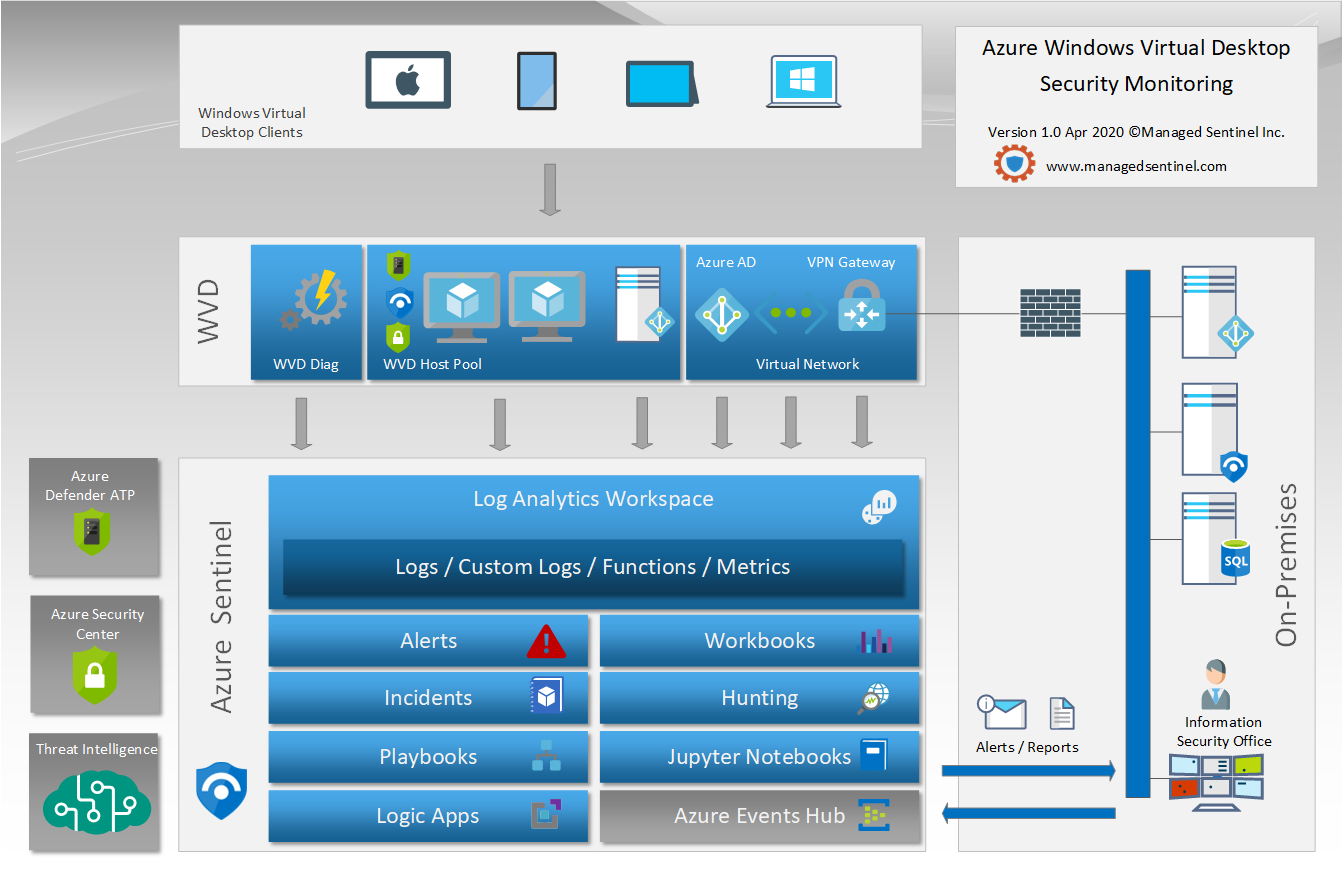Image resolution: width=1343 pixels, height=883 pixels.
Task: Click the report document icon near Alerts / Reports
Action: (1061, 713)
